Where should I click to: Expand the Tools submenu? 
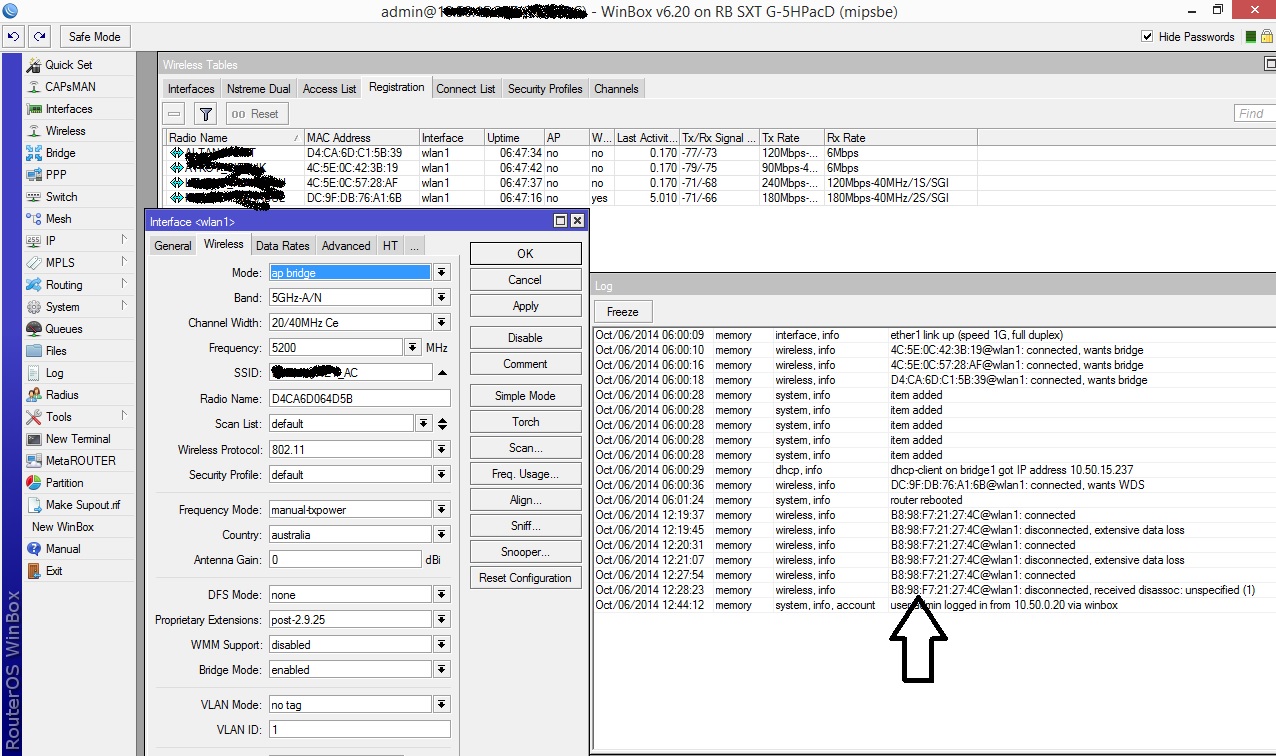(x=79, y=417)
